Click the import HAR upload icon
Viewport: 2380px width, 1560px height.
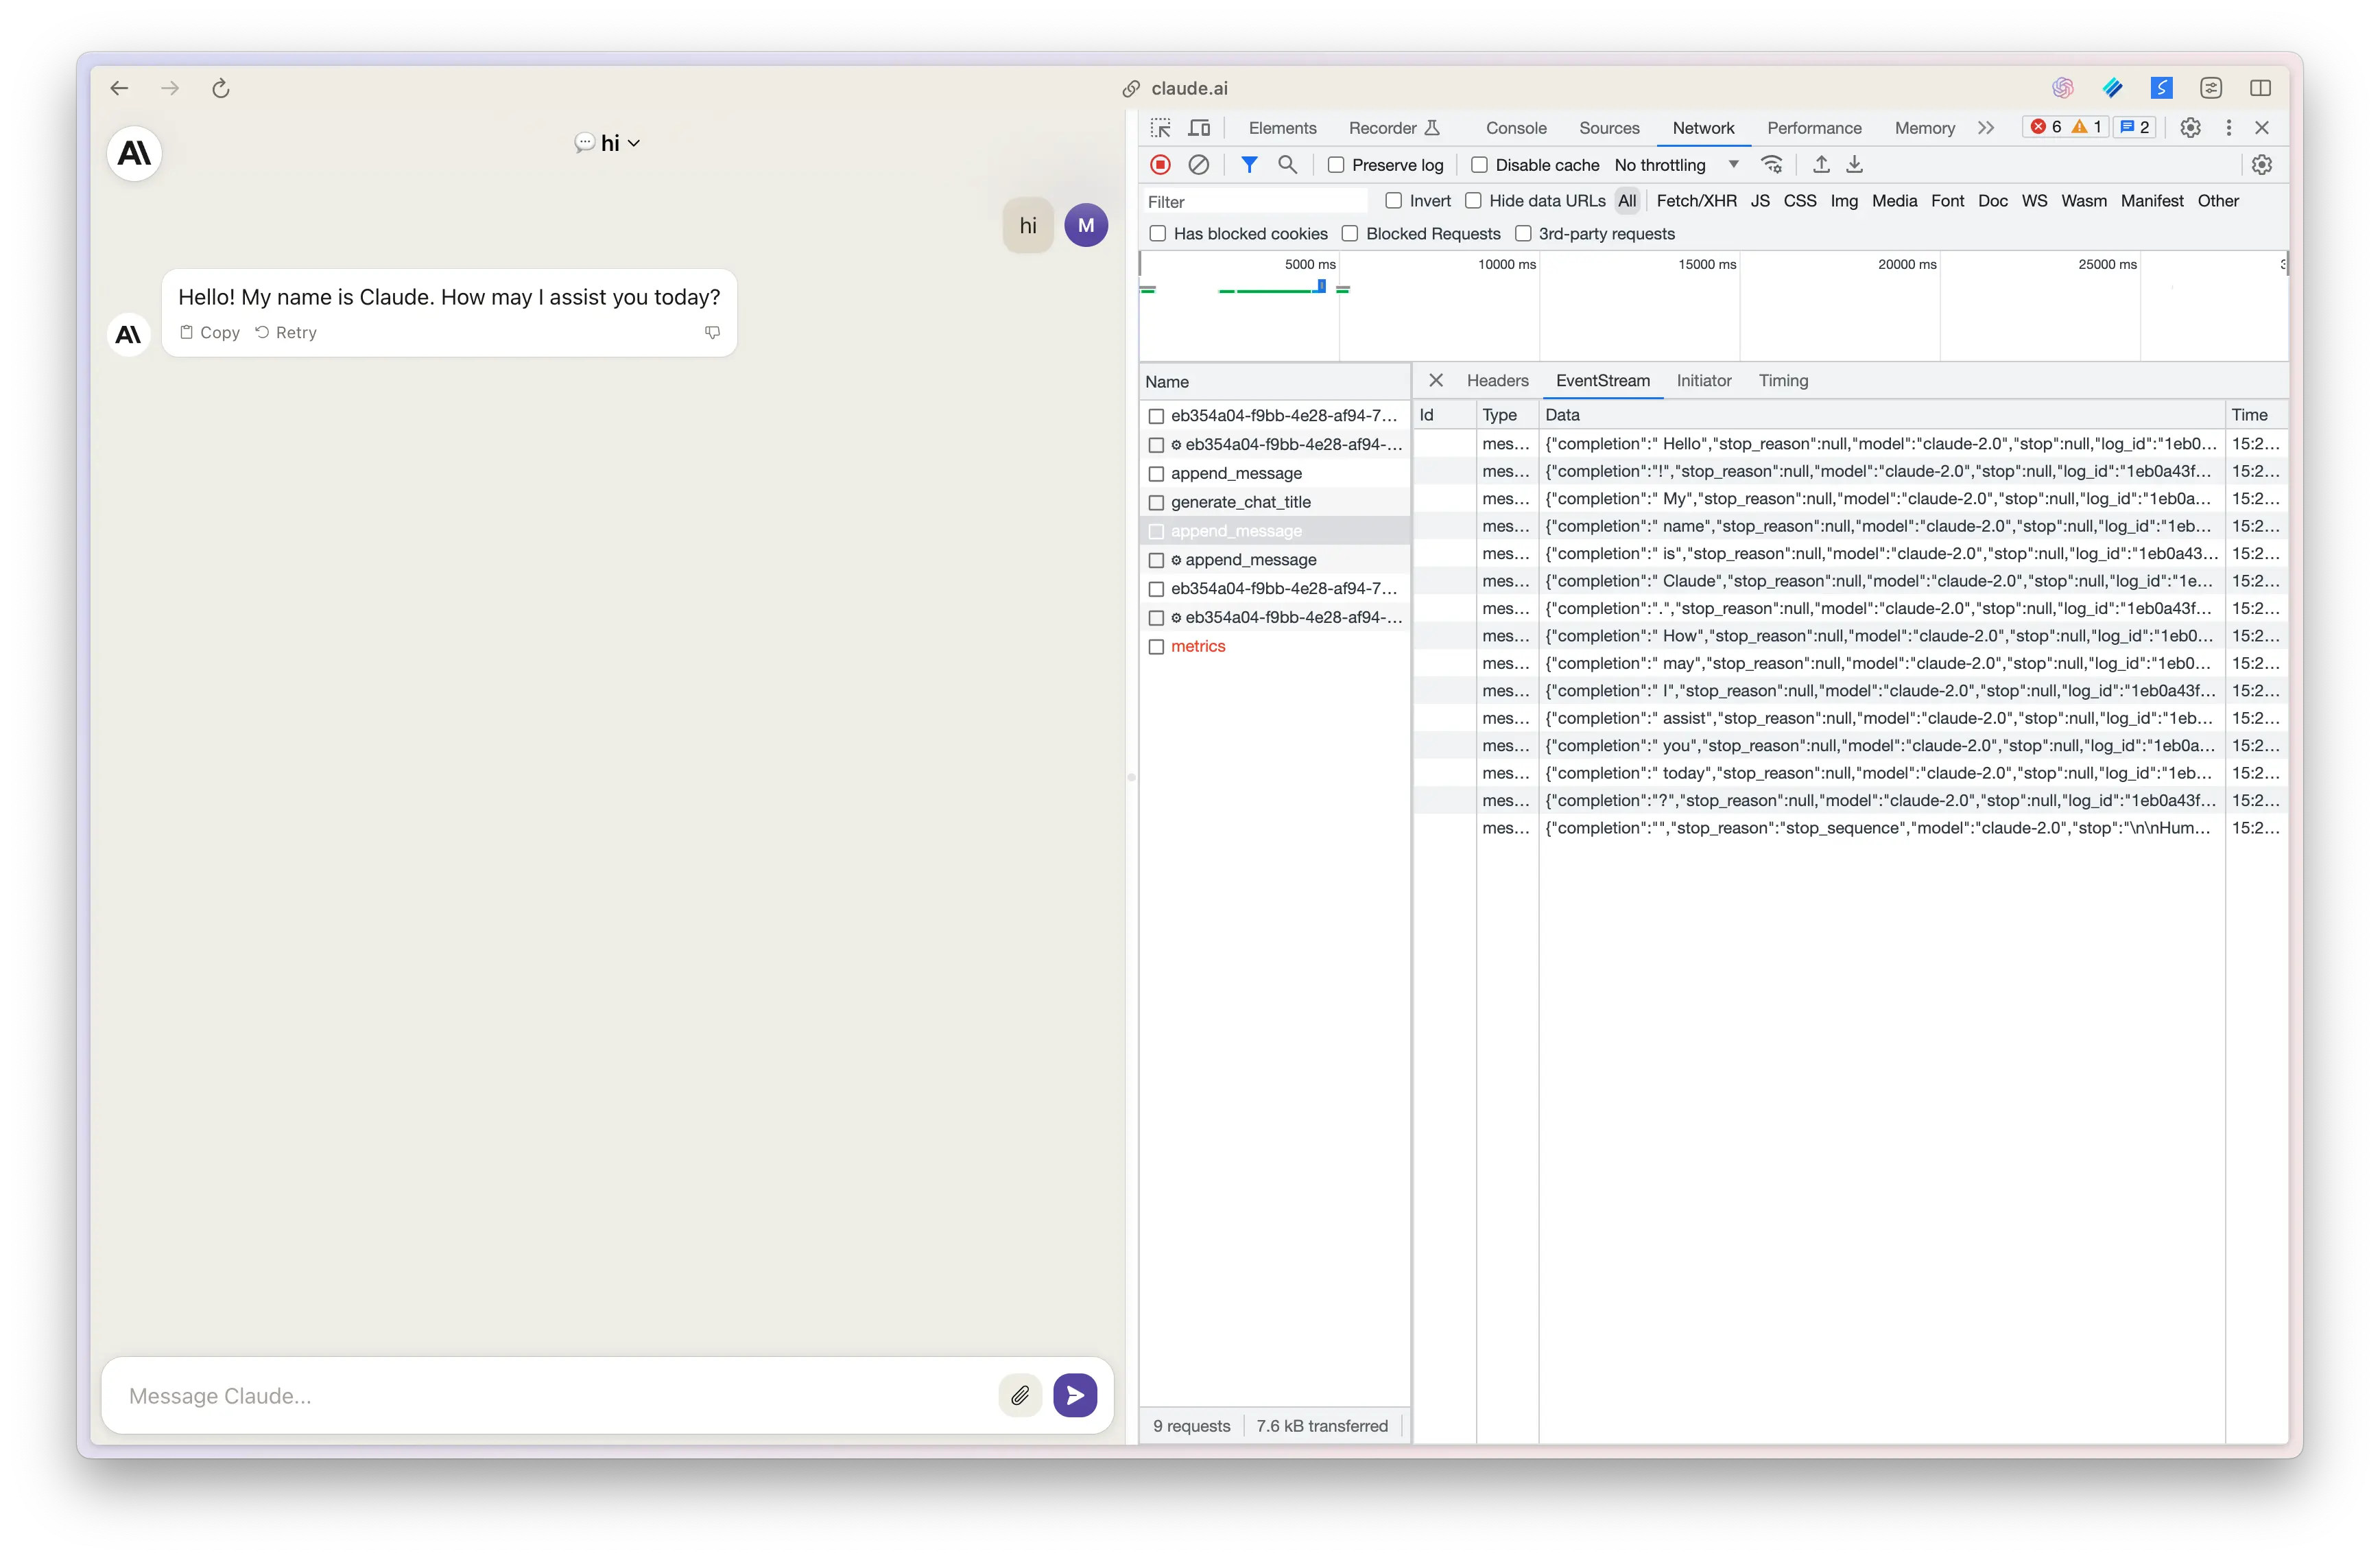[x=1821, y=165]
